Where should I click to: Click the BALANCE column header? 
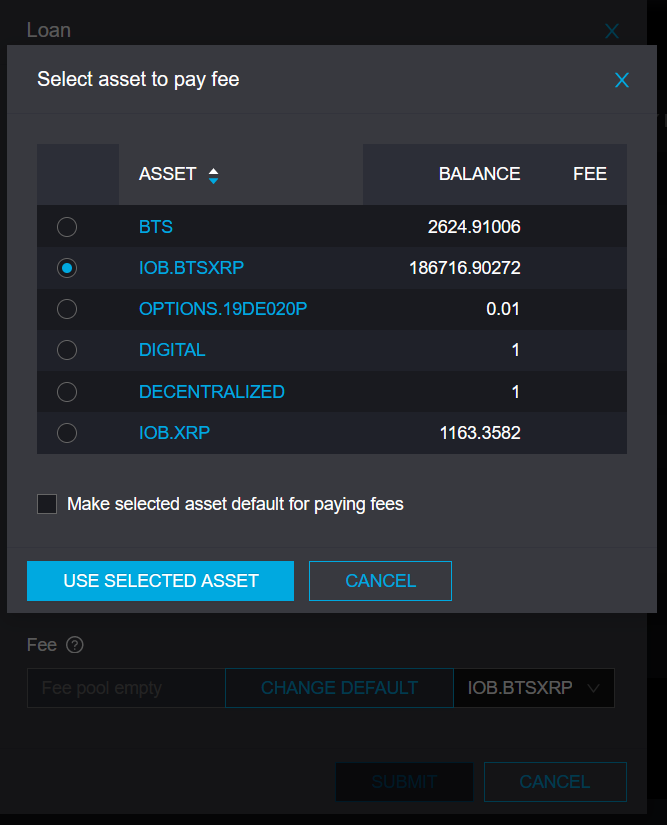(479, 174)
